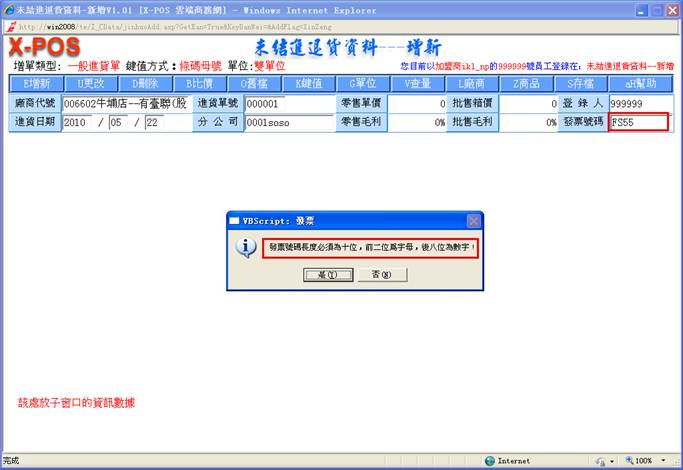Screen dimensions: 683x470
Task: Open the V查量 function
Action: click(x=416, y=84)
